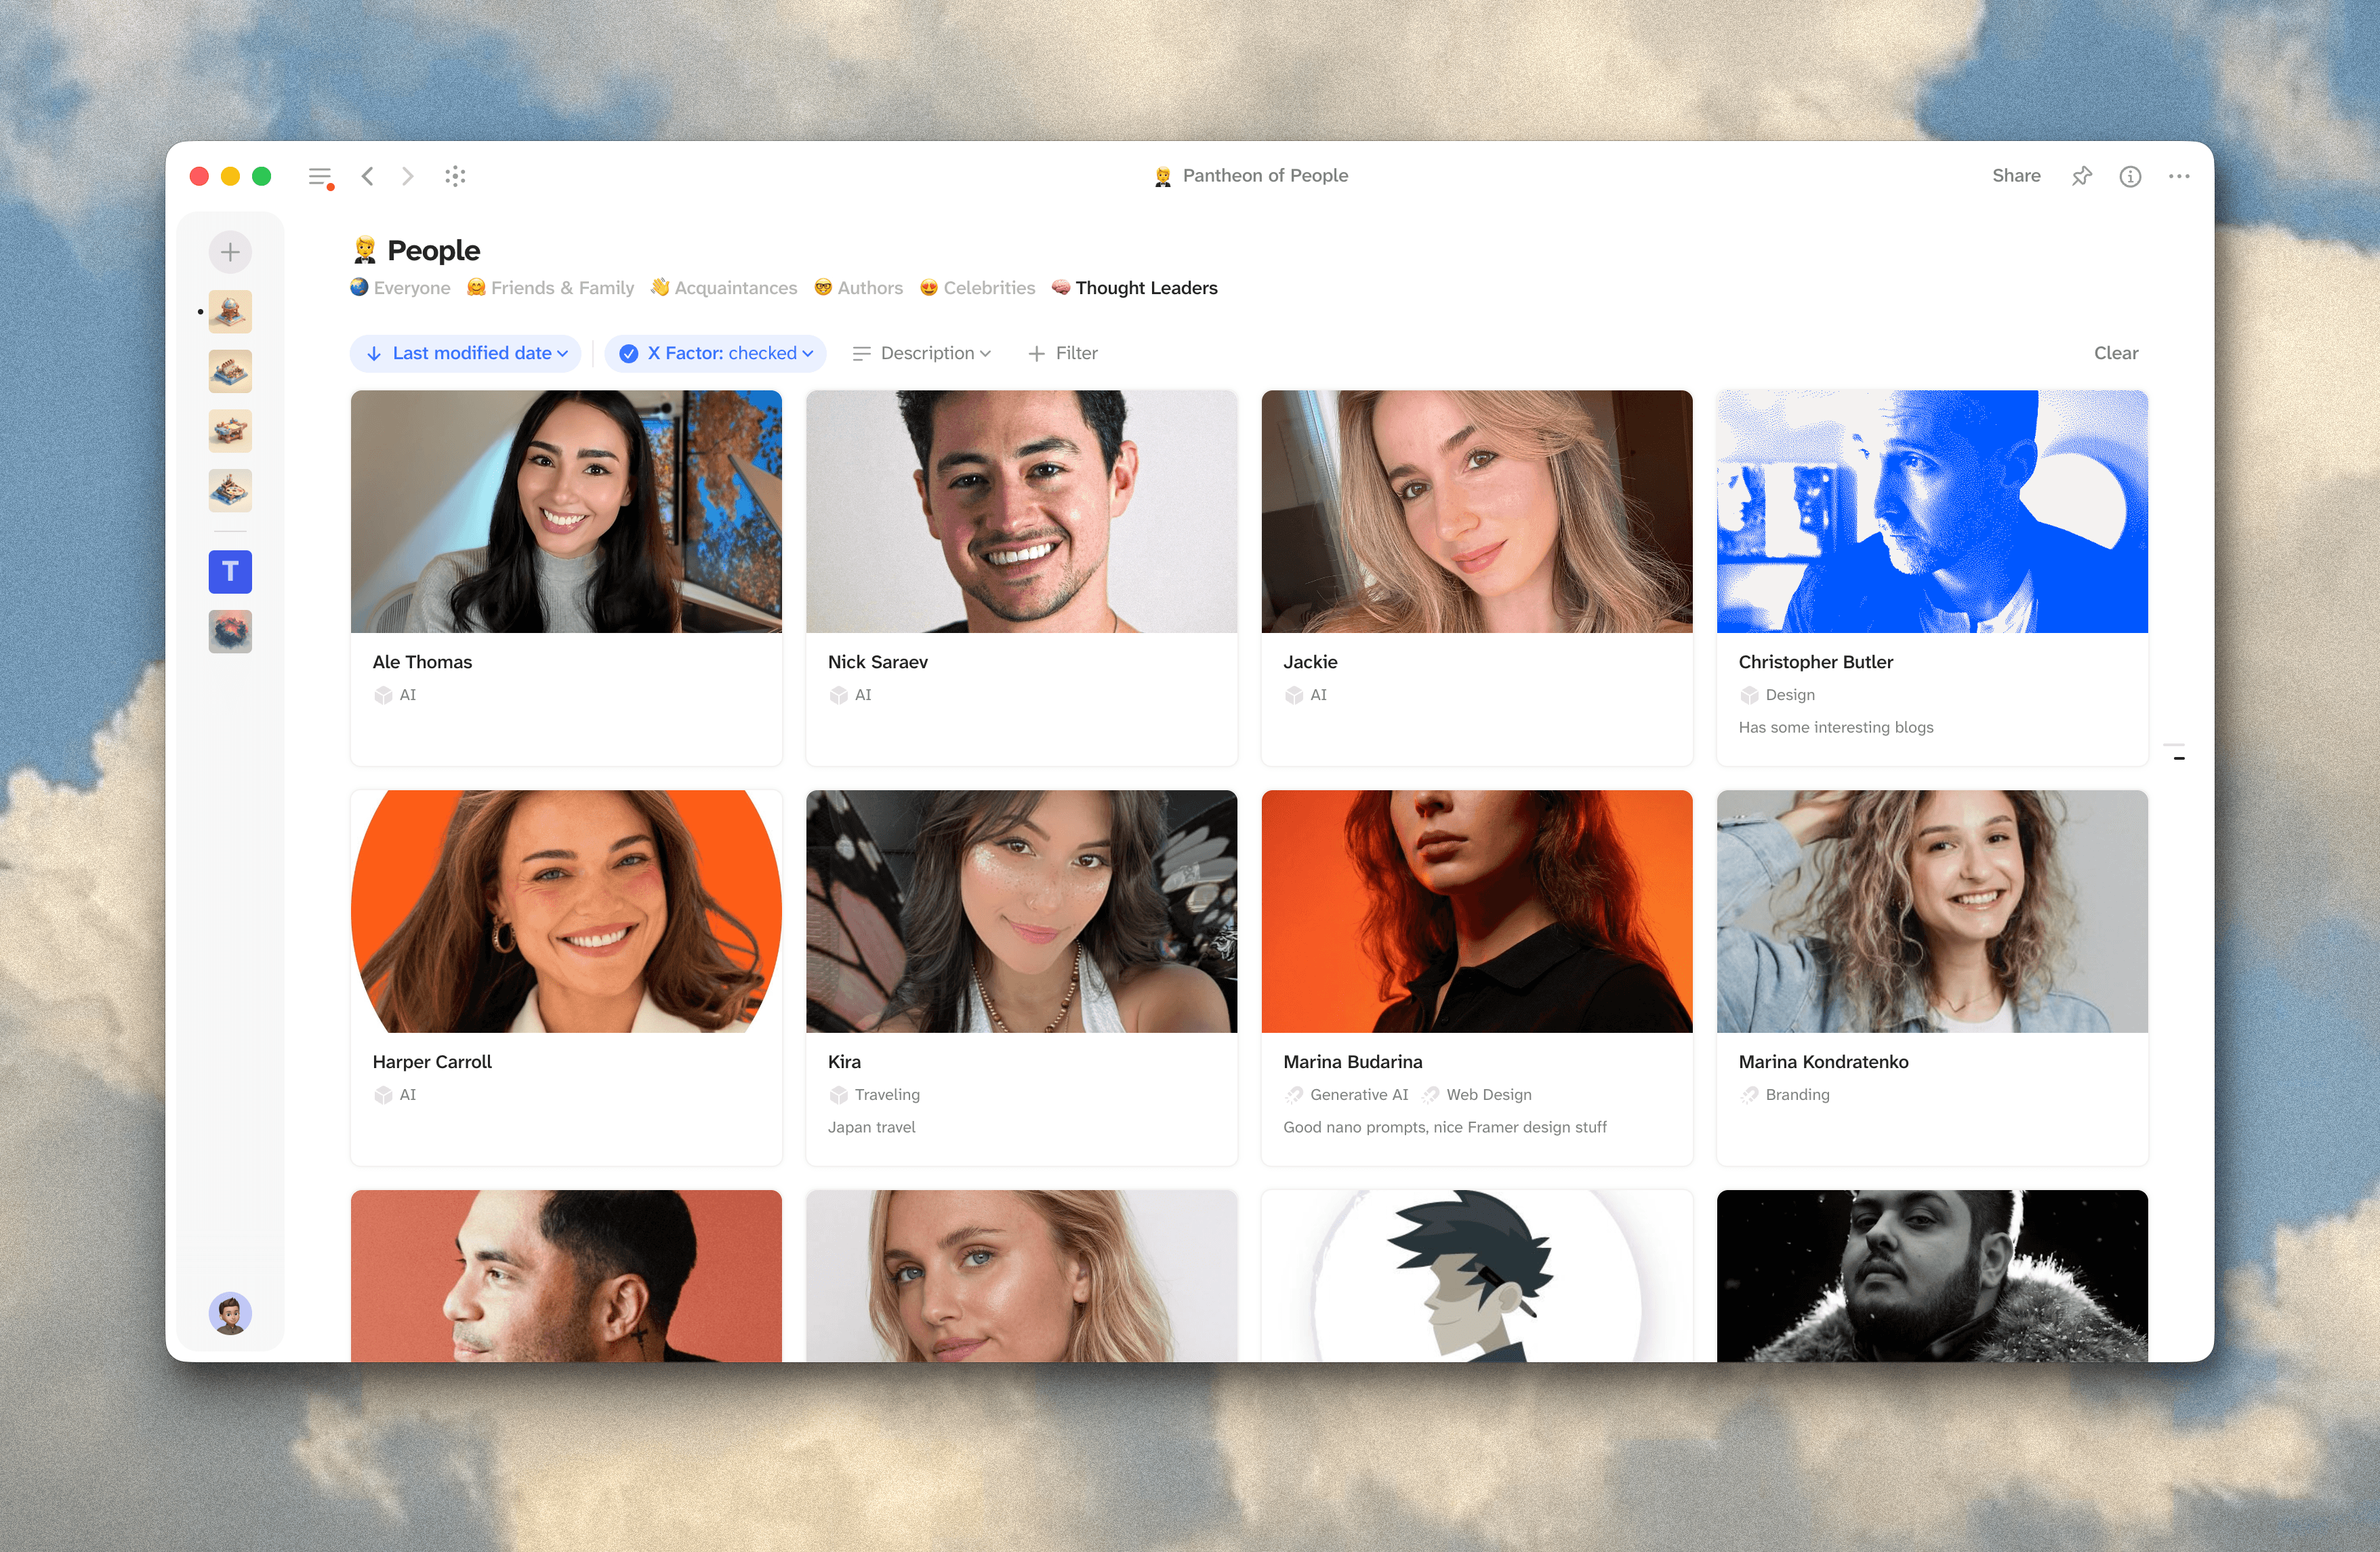This screenshot has width=2380, height=1552.
Task: Go forward with the right arrow
Action: pos(407,177)
